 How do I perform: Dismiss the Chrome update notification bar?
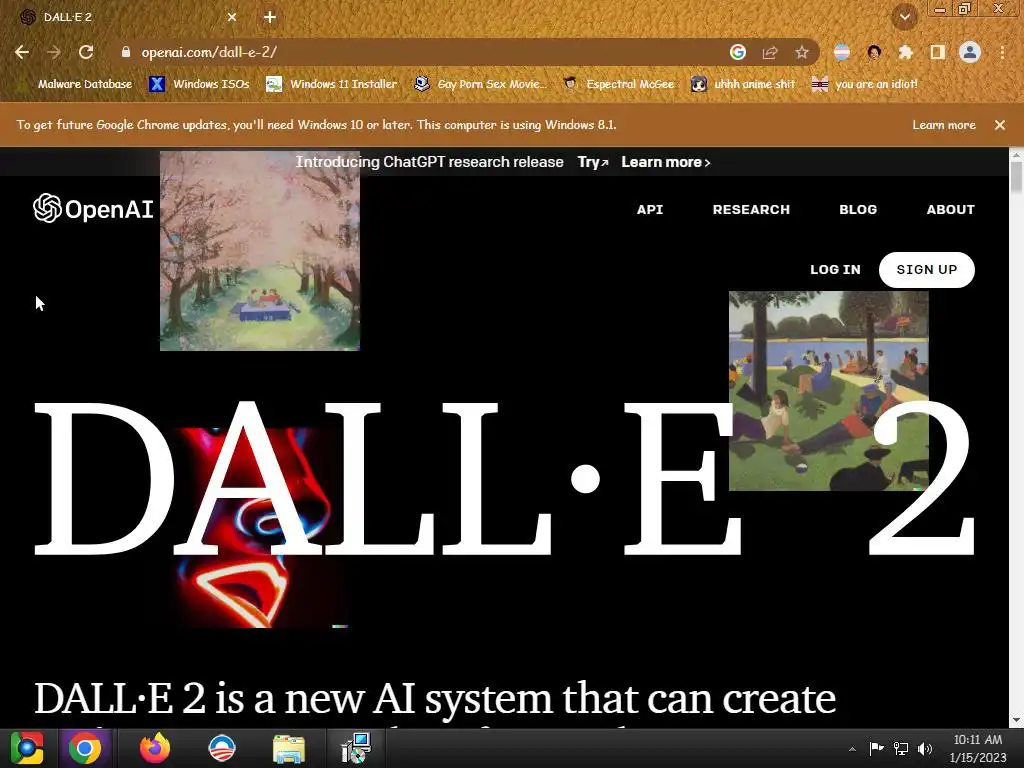coord(1000,125)
